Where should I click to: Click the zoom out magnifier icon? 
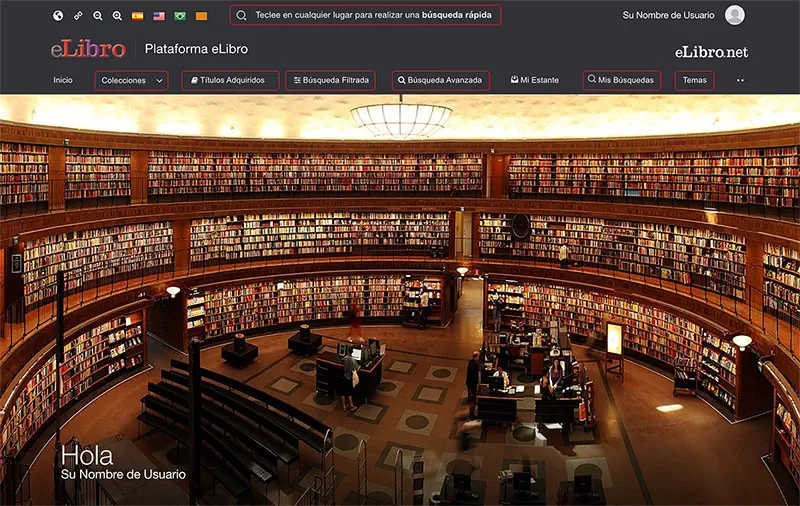(98, 16)
